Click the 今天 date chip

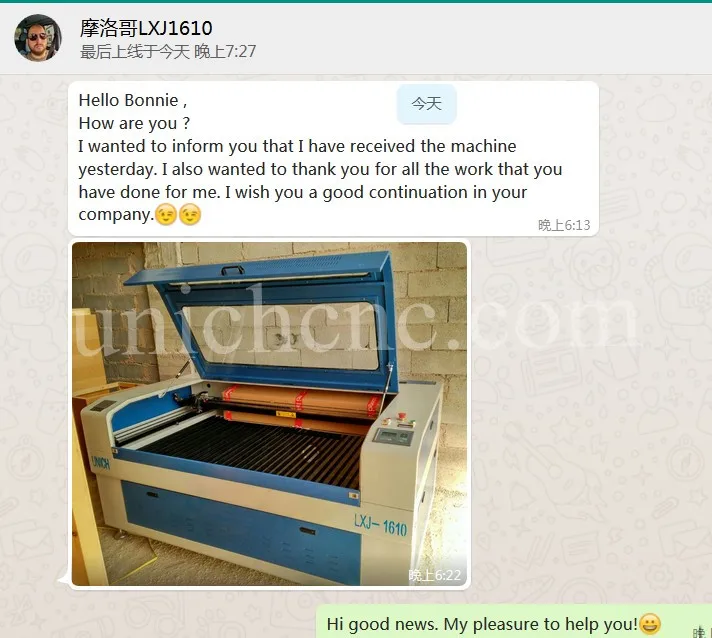[426, 104]
